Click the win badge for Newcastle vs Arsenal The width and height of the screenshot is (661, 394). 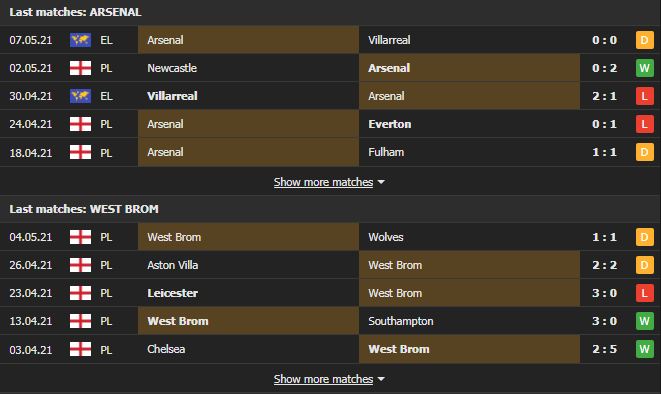pyautogui.click(x=644, y=68)
